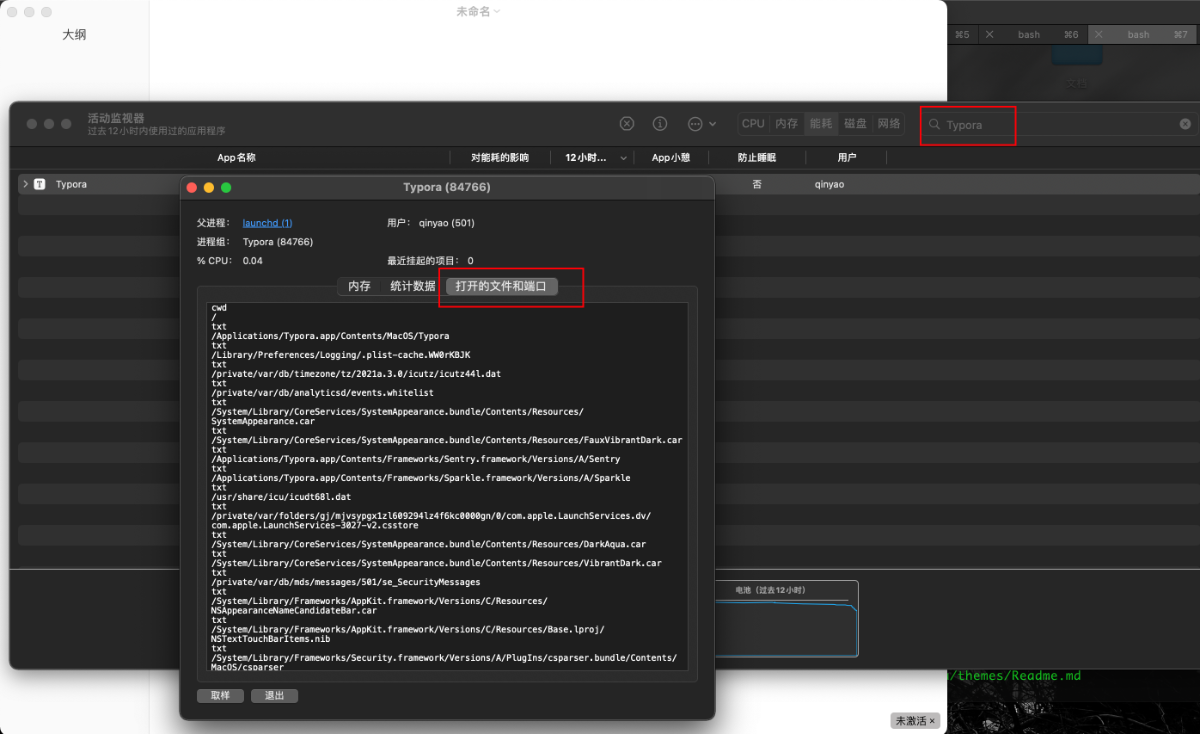Viewport: 1200px width, 734px height.
Task: Switch to the 内存 toolbar tab in Activity Monitor
Action: click(x=787, y=124)
